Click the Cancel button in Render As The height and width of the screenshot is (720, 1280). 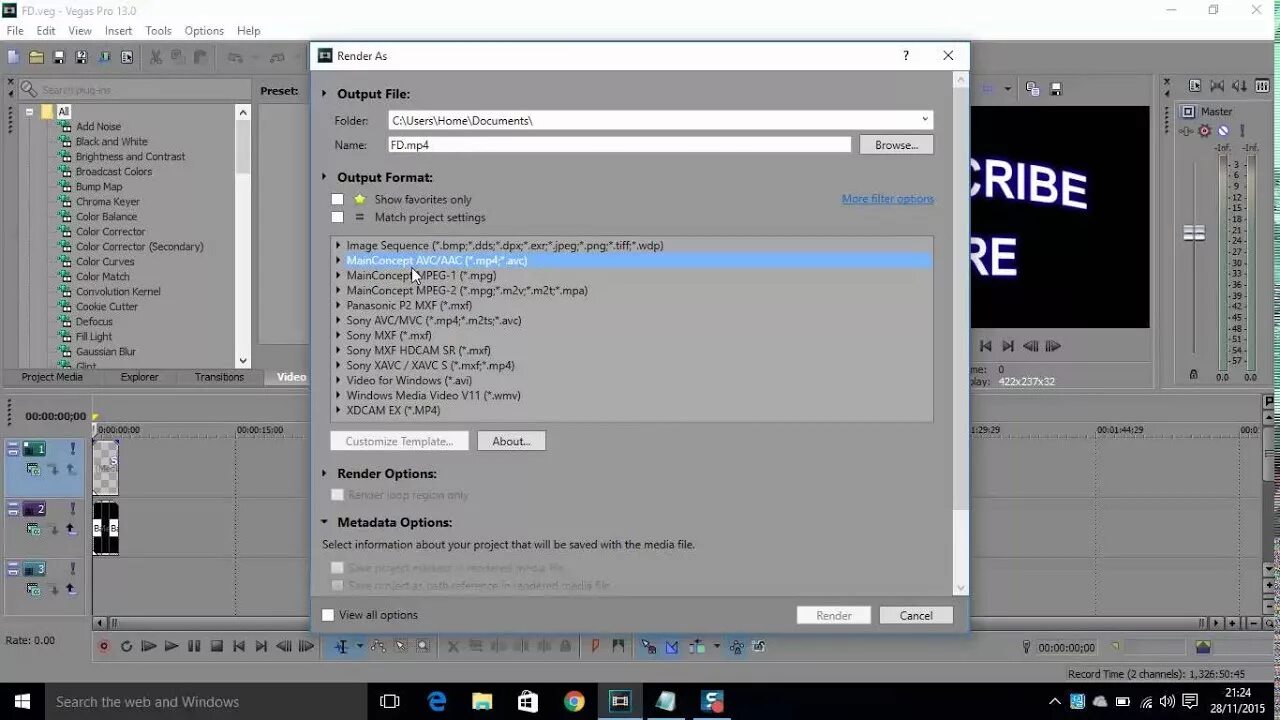click(x=916, y=616)
